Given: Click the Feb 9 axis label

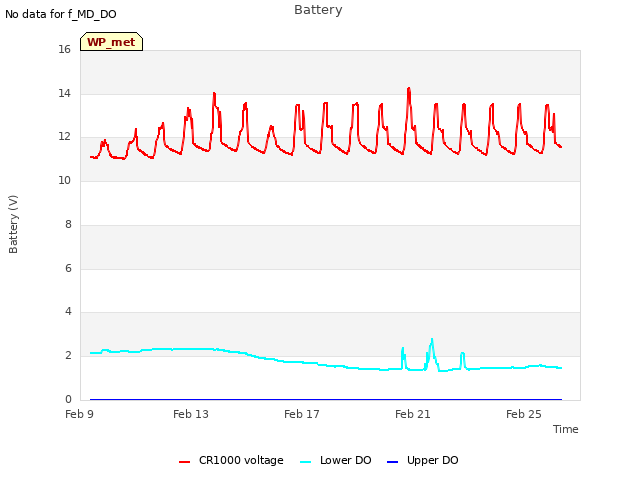Looking at the screenshot, I should click(79, 414).
